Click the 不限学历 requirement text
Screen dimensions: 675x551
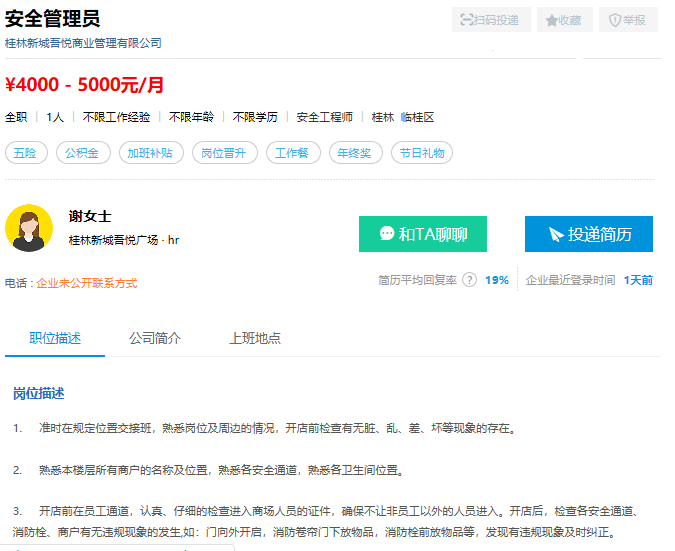(255, 117)
